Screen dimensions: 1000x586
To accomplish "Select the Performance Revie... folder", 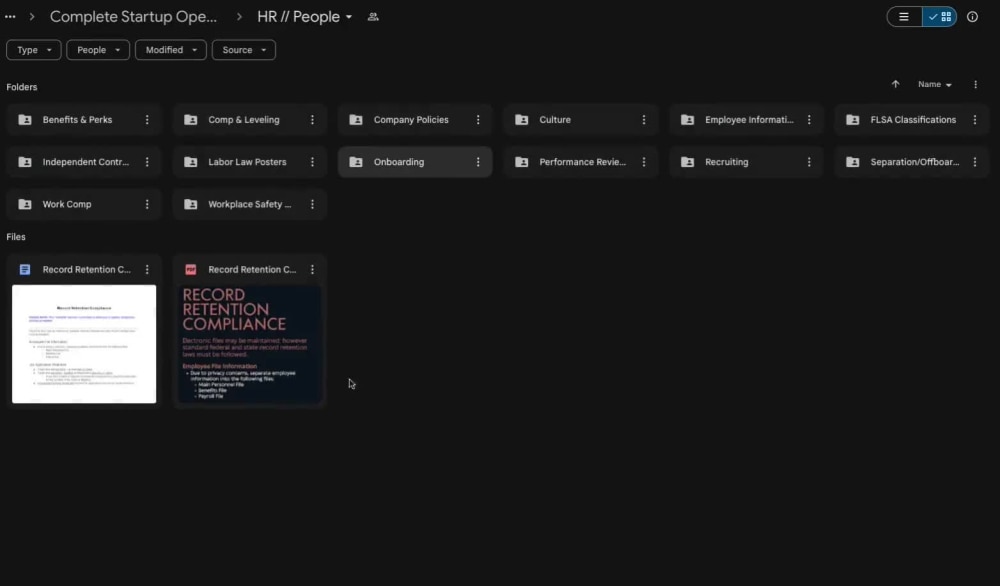I will (582, 162).
